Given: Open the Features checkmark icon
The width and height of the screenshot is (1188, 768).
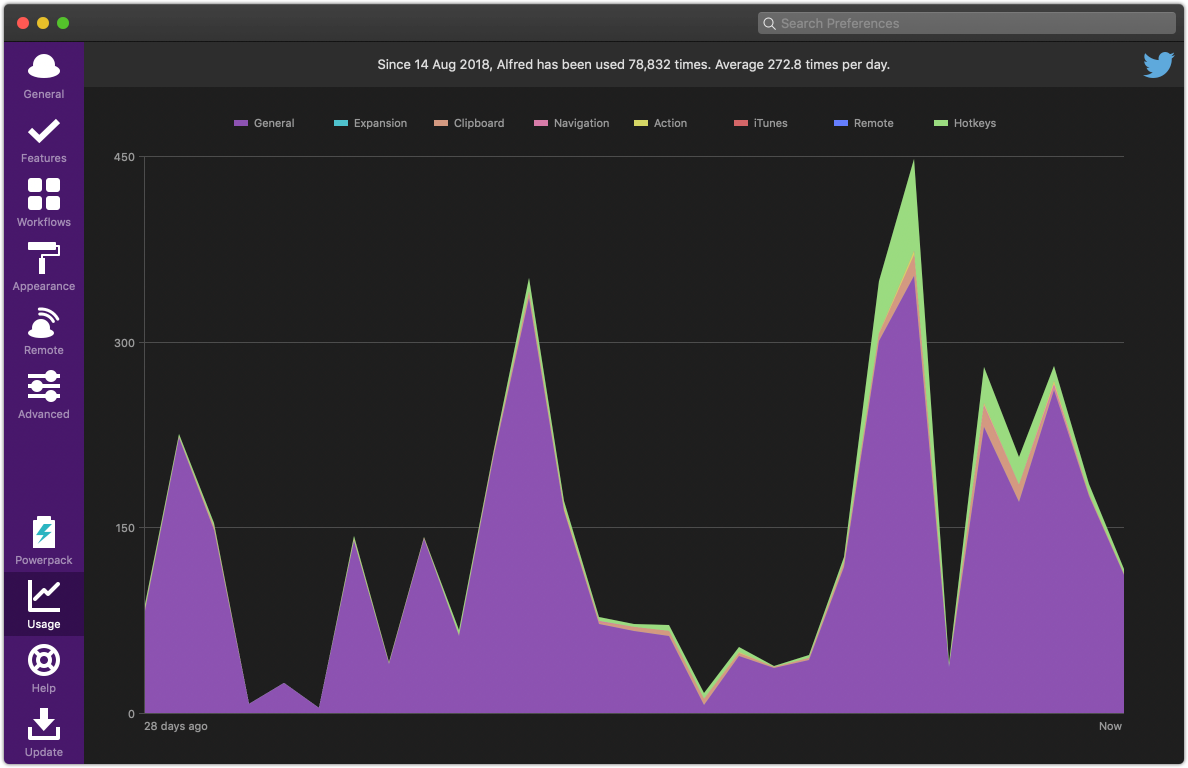Looking at the screenshot, I should pos(44,131).
